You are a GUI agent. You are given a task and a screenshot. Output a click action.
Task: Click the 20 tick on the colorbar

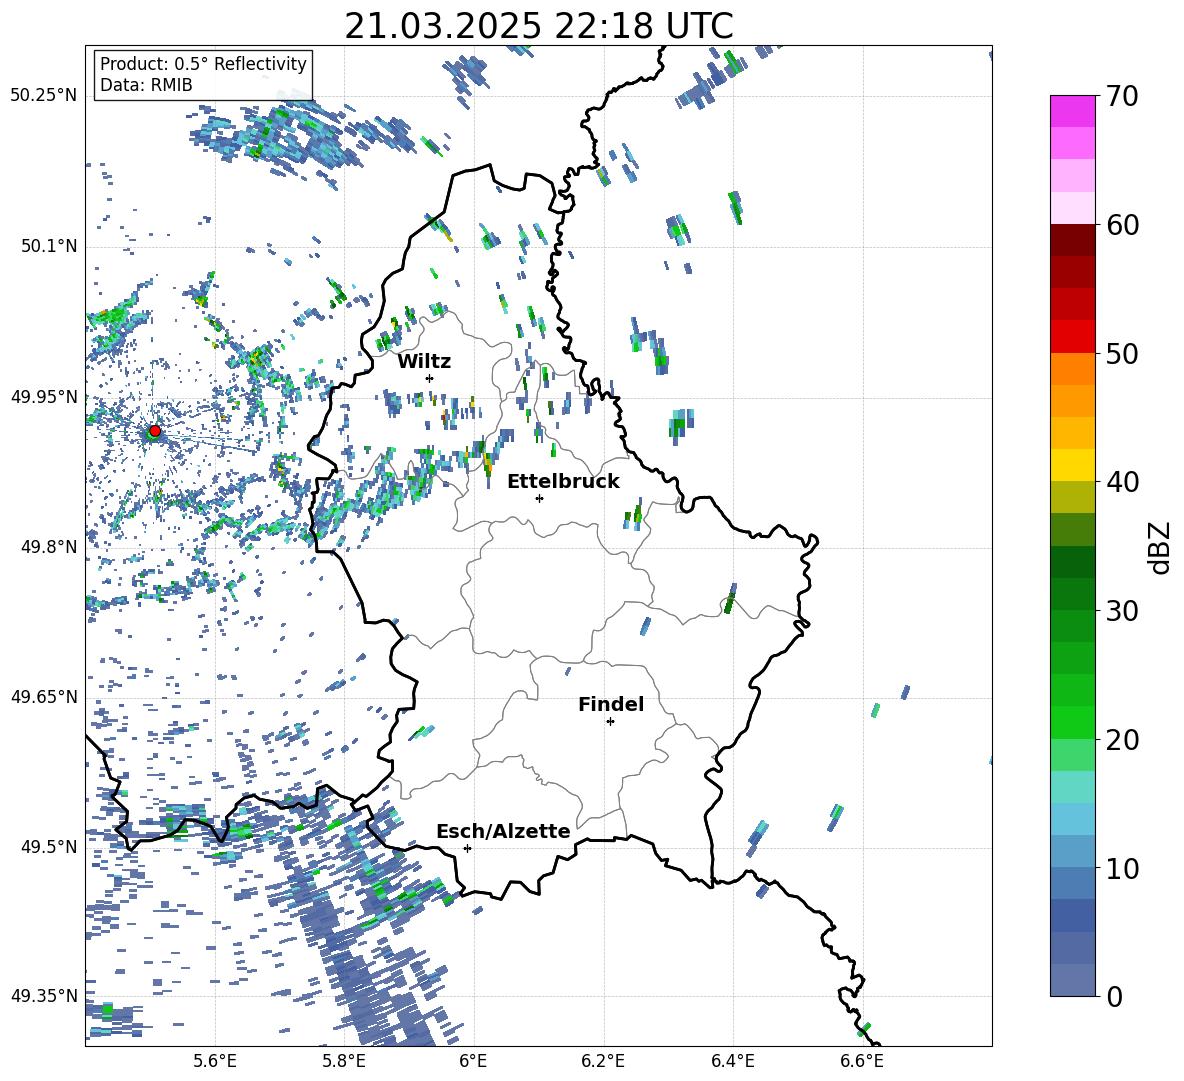point(1121,739)
